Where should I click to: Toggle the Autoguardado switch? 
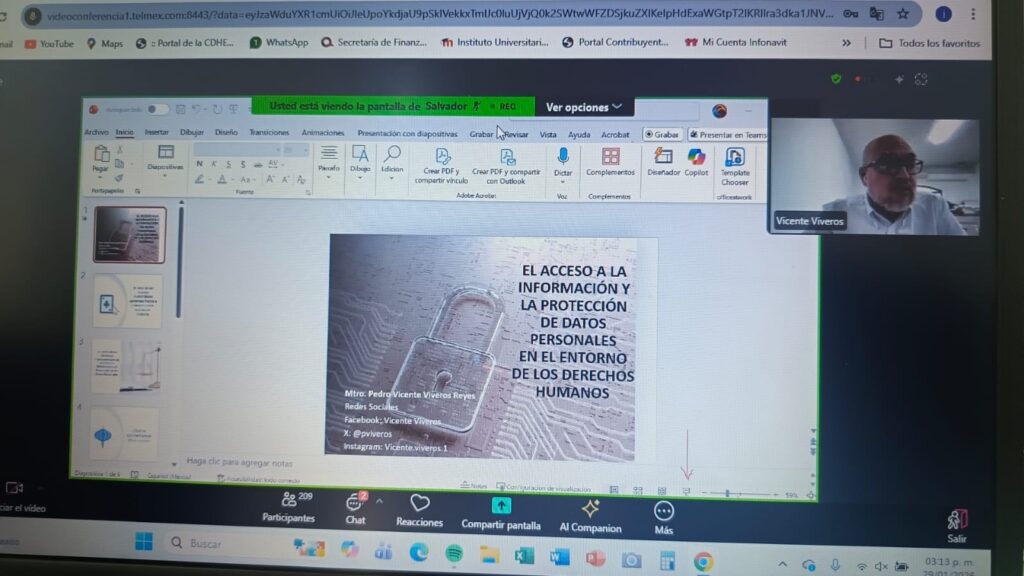(157, 110)
